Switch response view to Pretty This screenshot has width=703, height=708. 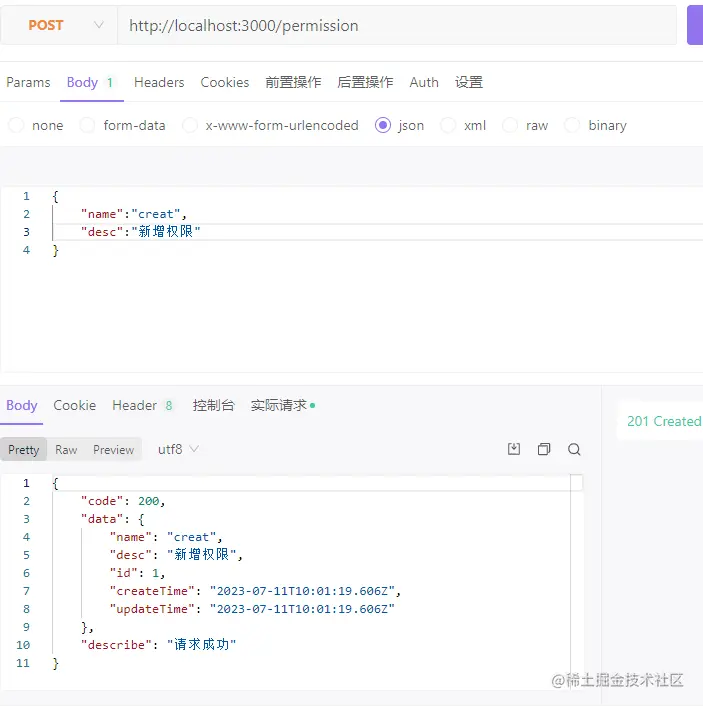click(23, 450)
